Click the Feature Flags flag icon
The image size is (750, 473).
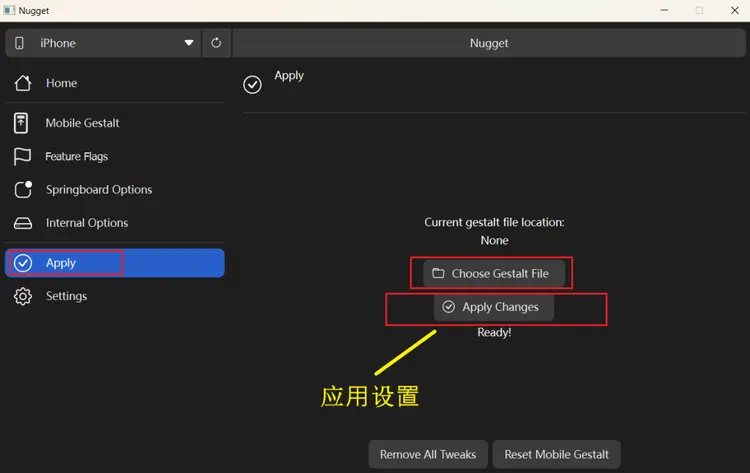coord(23,157)
